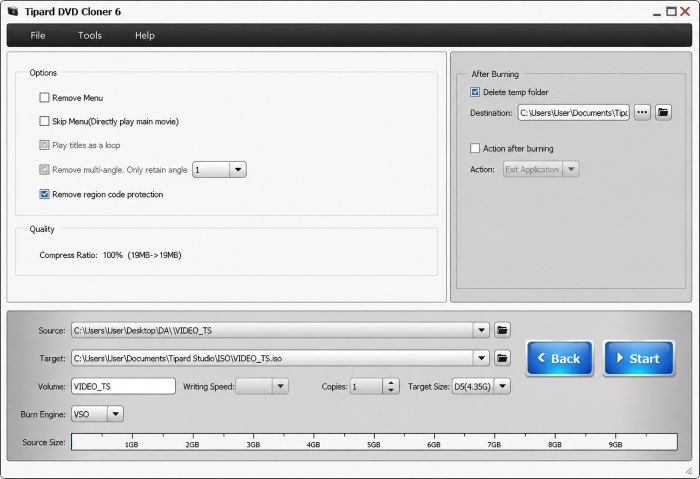The width and height of the screenshot is (700, 479).
Task: Open the File menu
Action: click(x=38, y=35)
